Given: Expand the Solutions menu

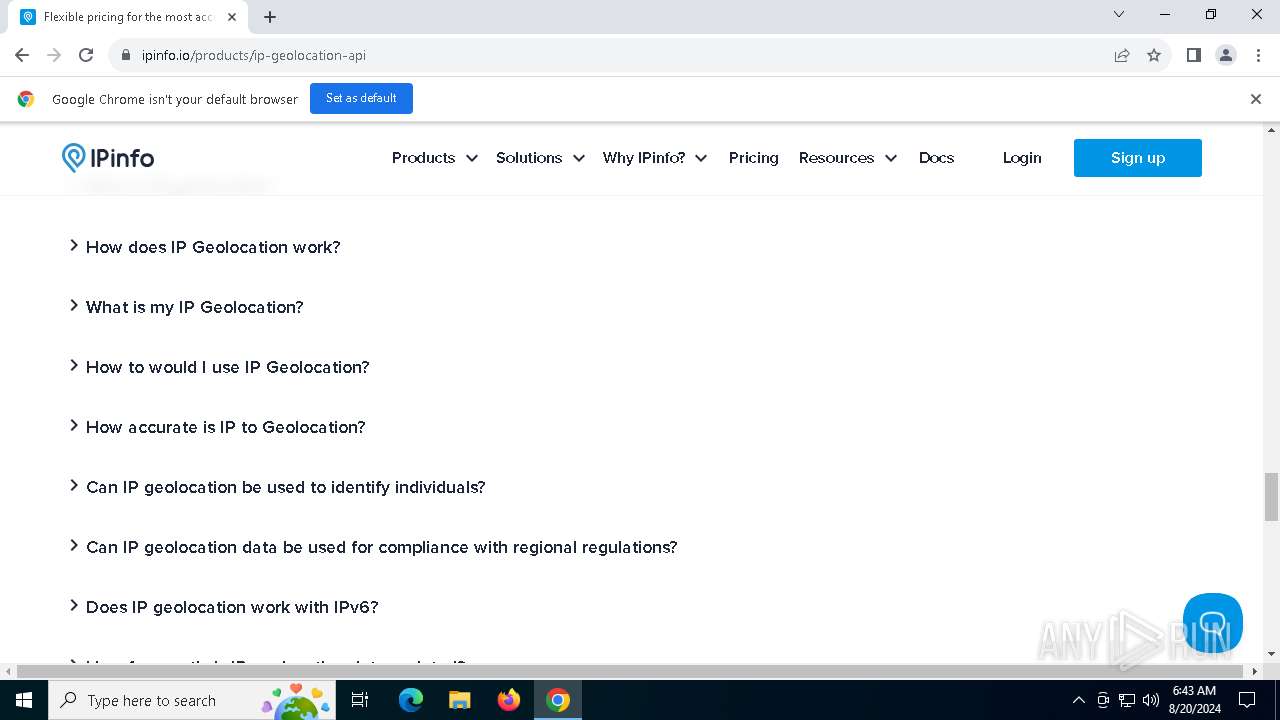Looking at the screenshot, I should (x=540, y=158).
